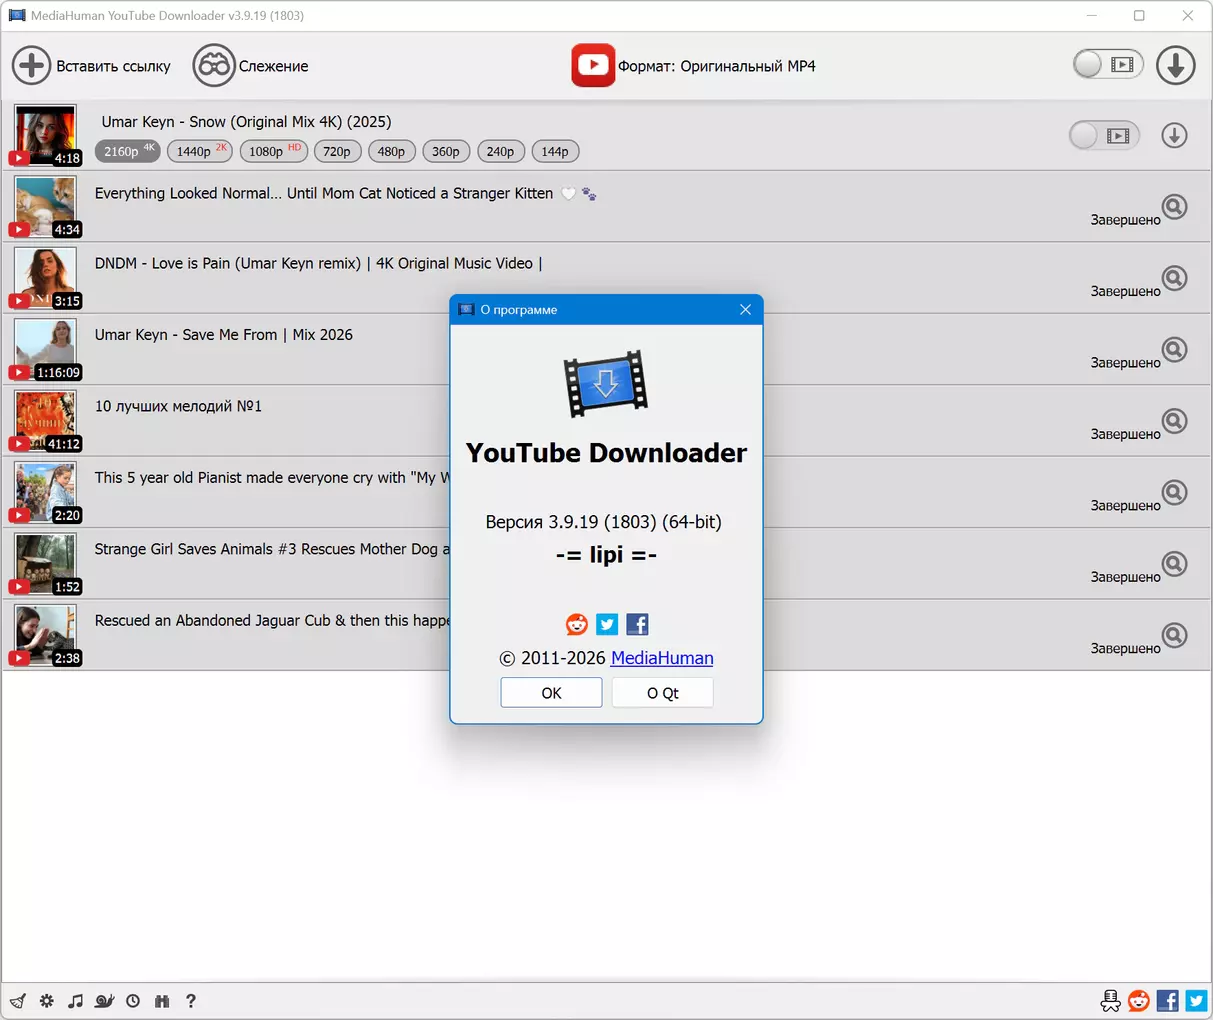Screen dimensions: 1213x1020
Task: Click the Twitter icon in the About dialog
Action: tap(607, 625)
